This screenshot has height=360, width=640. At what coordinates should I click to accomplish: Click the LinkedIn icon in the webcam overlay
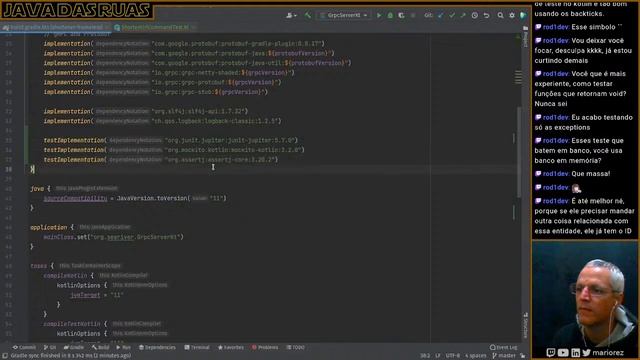pyautogui.click(x=576, y=353)
